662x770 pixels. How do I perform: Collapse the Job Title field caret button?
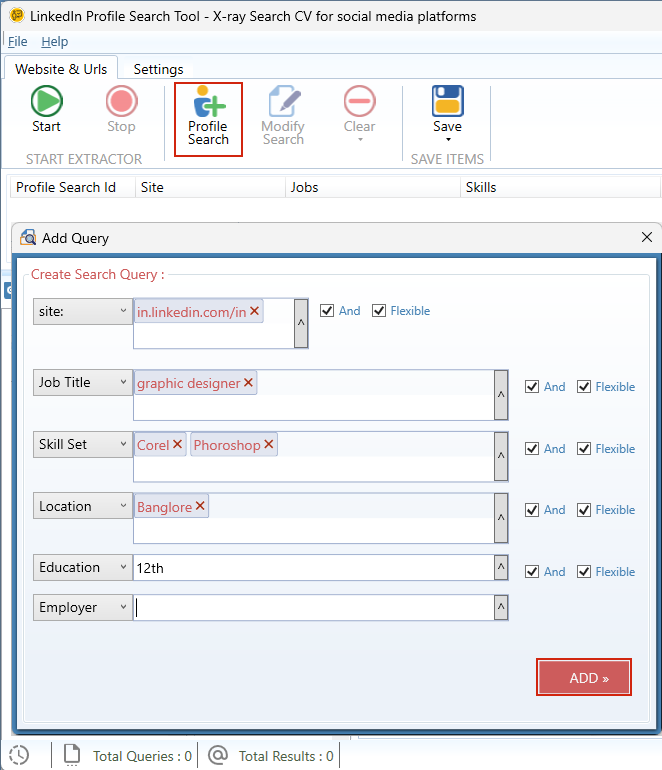(x=501, y=395)
